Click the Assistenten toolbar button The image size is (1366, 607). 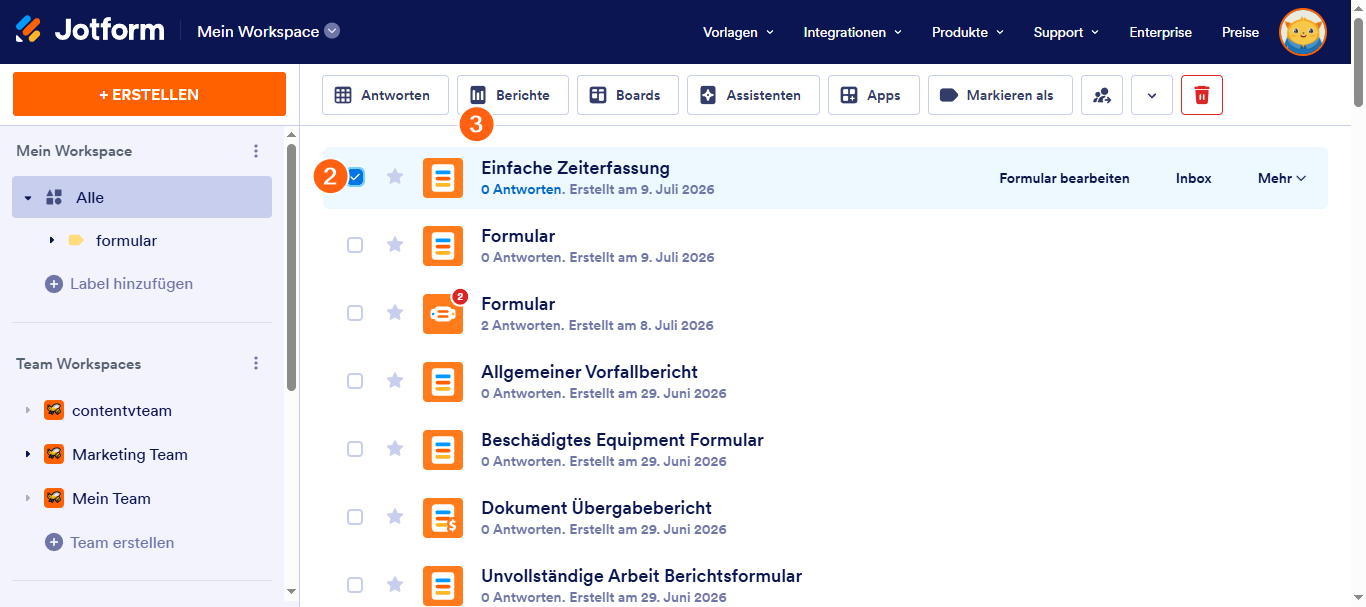coord(753,95)
